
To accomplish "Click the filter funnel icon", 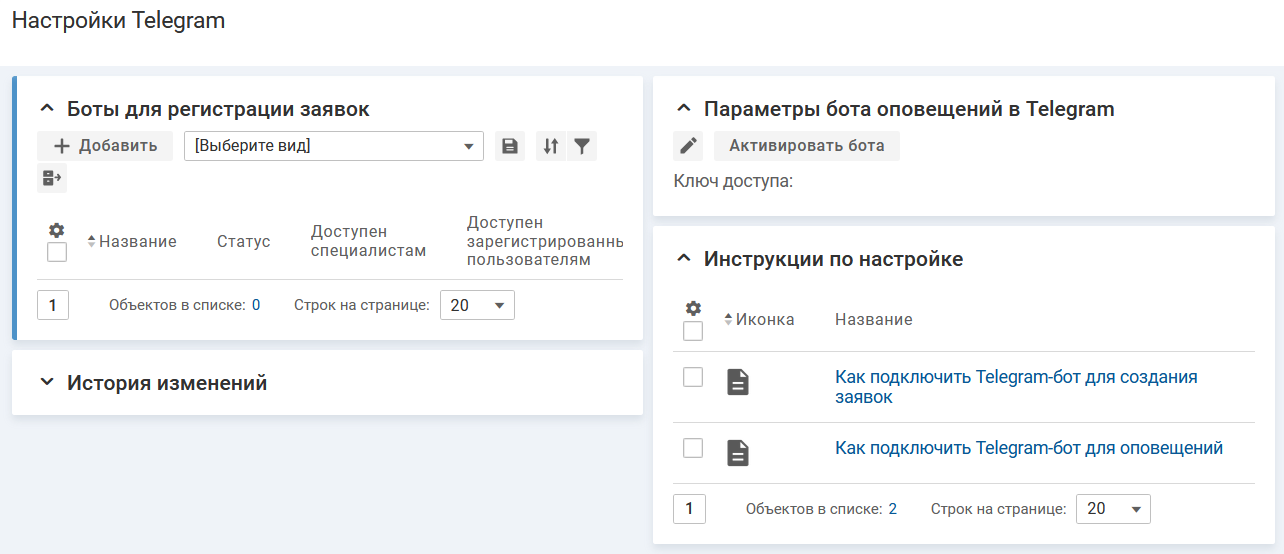I will 581,146.
